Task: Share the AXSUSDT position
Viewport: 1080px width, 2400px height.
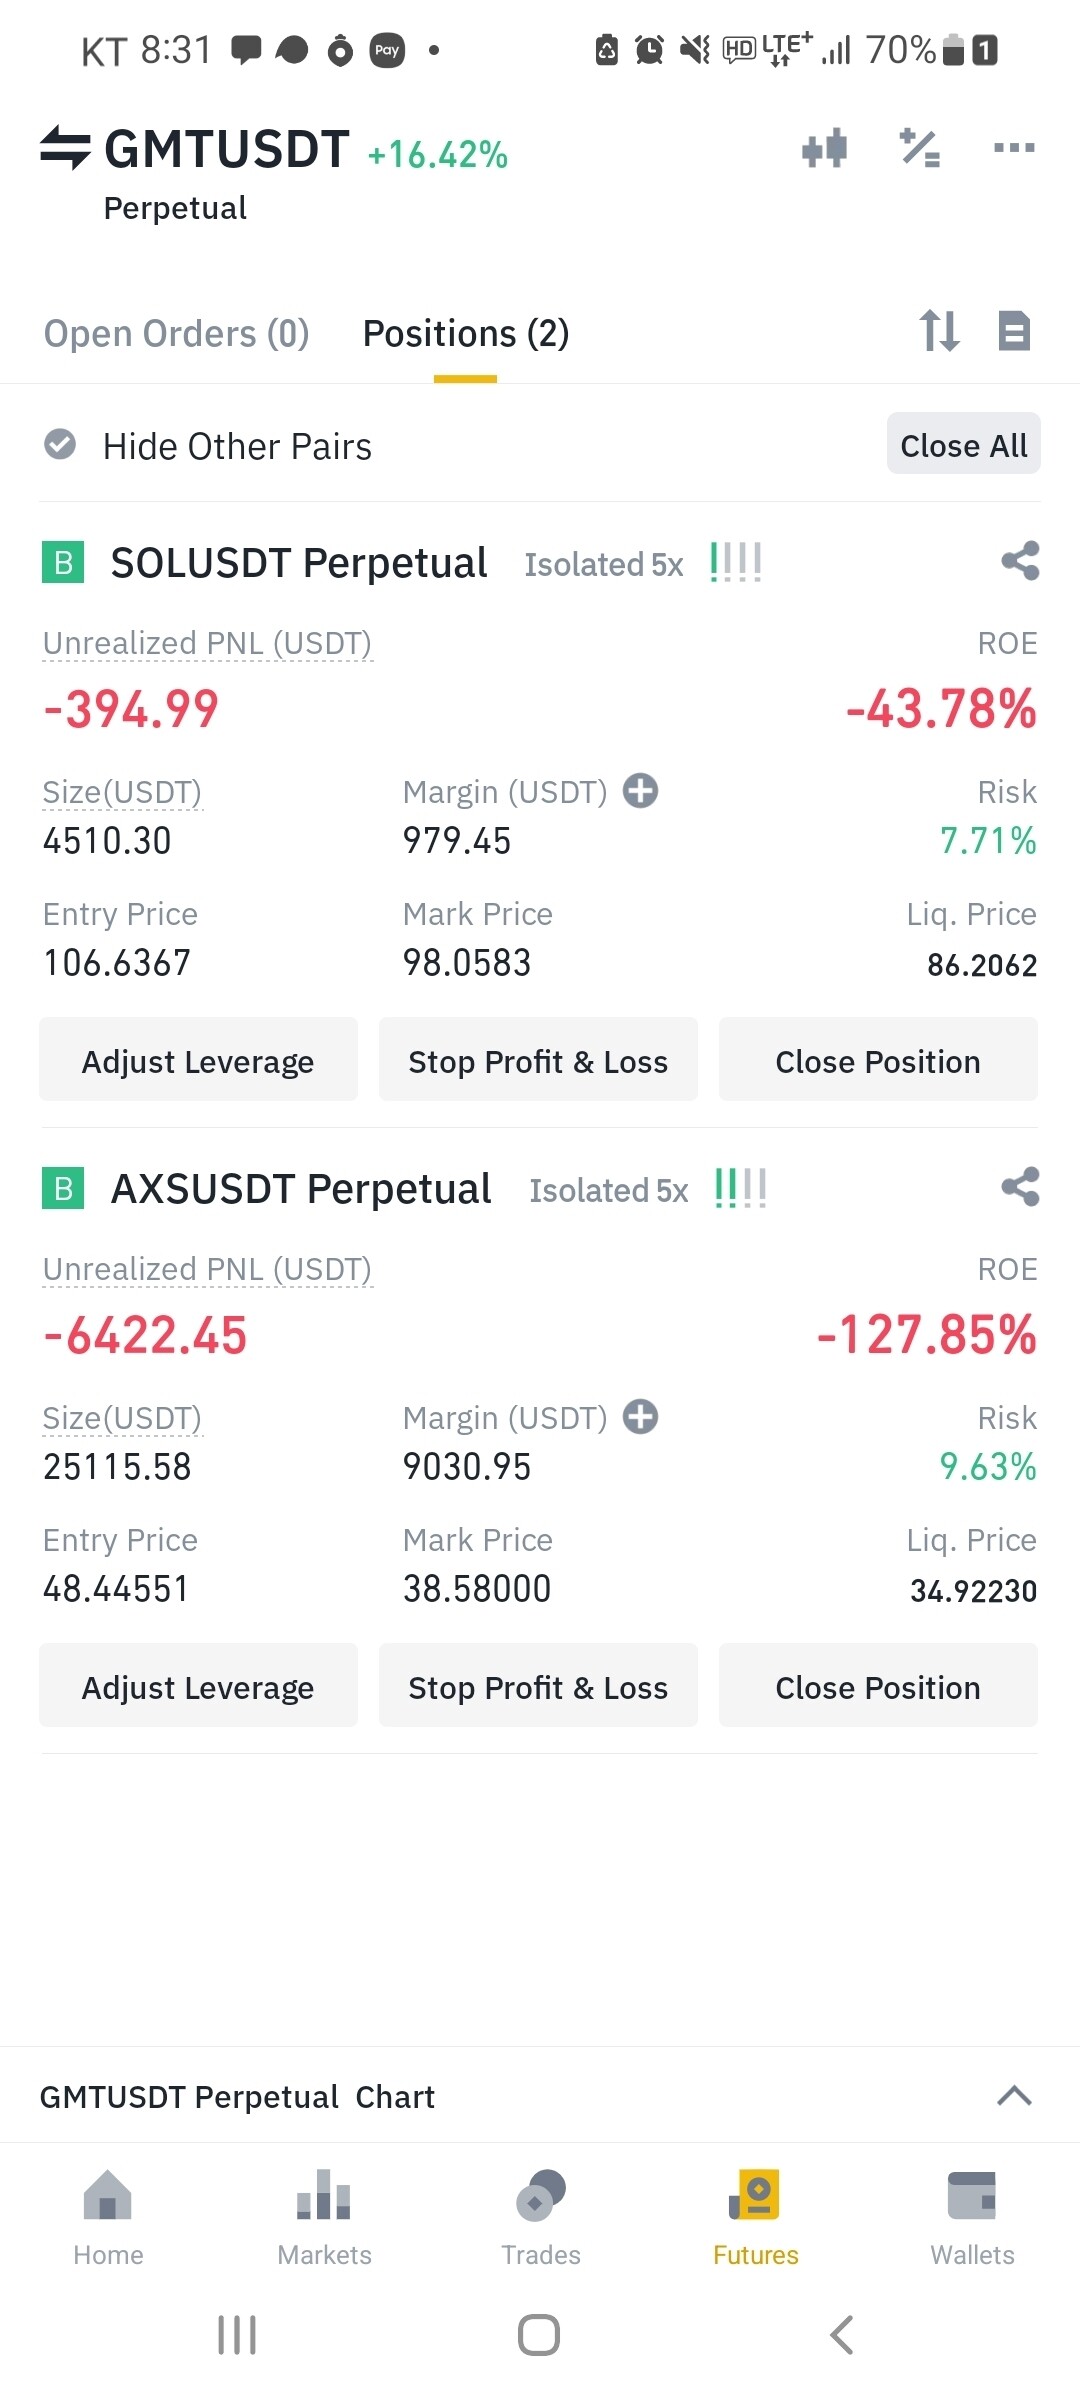Action: pyautogui.click(x=1020, y=1187)
